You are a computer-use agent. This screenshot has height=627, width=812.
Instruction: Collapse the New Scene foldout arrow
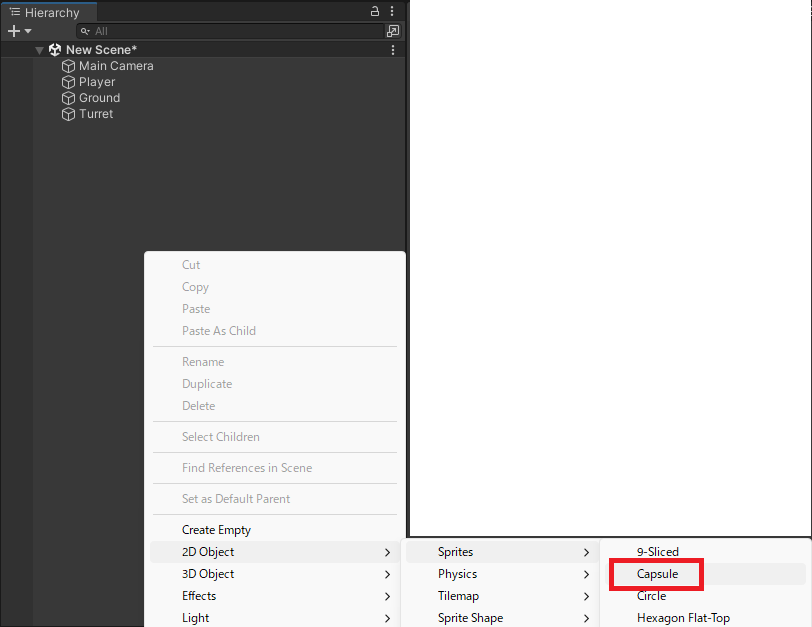click(x=39, y=50)
